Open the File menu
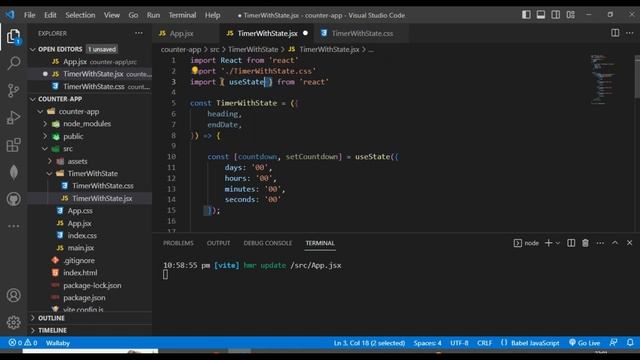Image resolution: width=640 pixels, height=360 pixels. (x=29, y=15)
